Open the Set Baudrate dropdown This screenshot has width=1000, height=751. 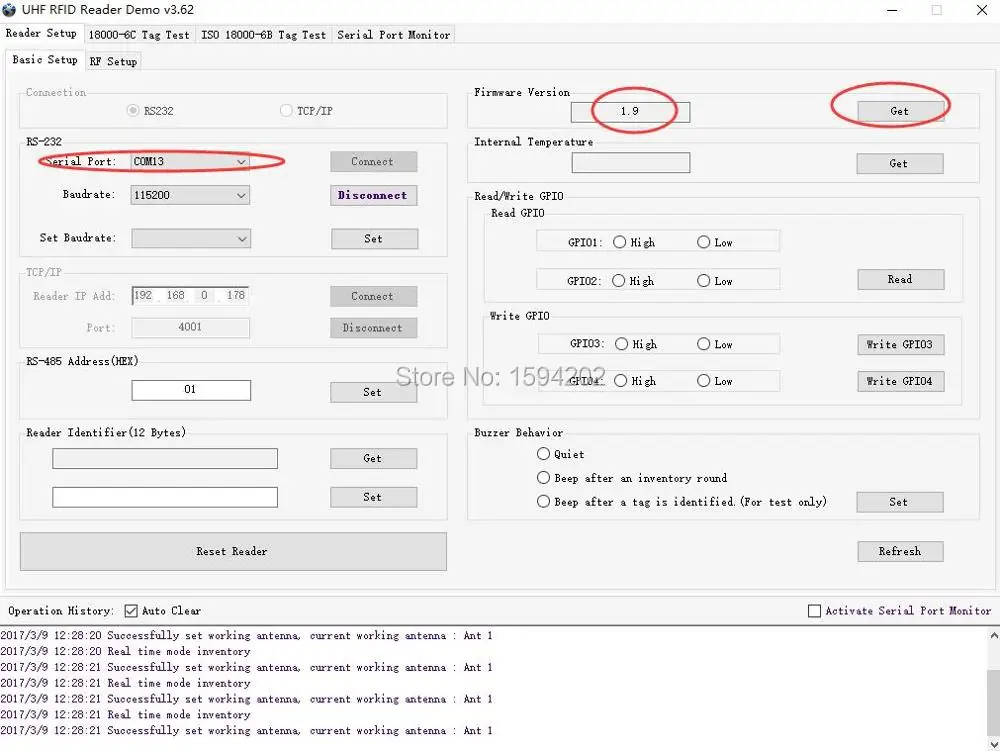click(241, 239)
